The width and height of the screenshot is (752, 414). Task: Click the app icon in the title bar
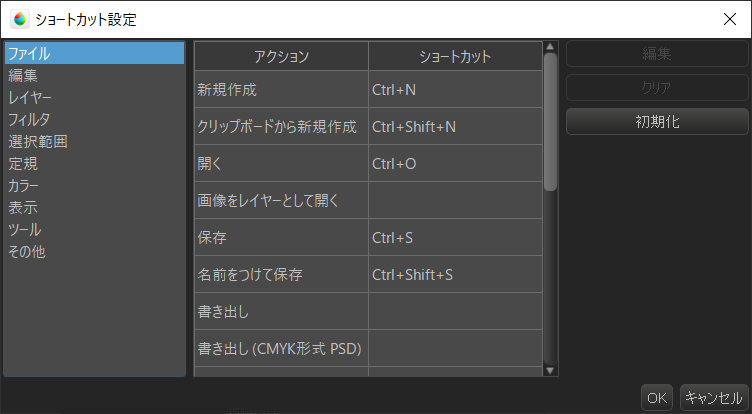click(x=20, y=19)
